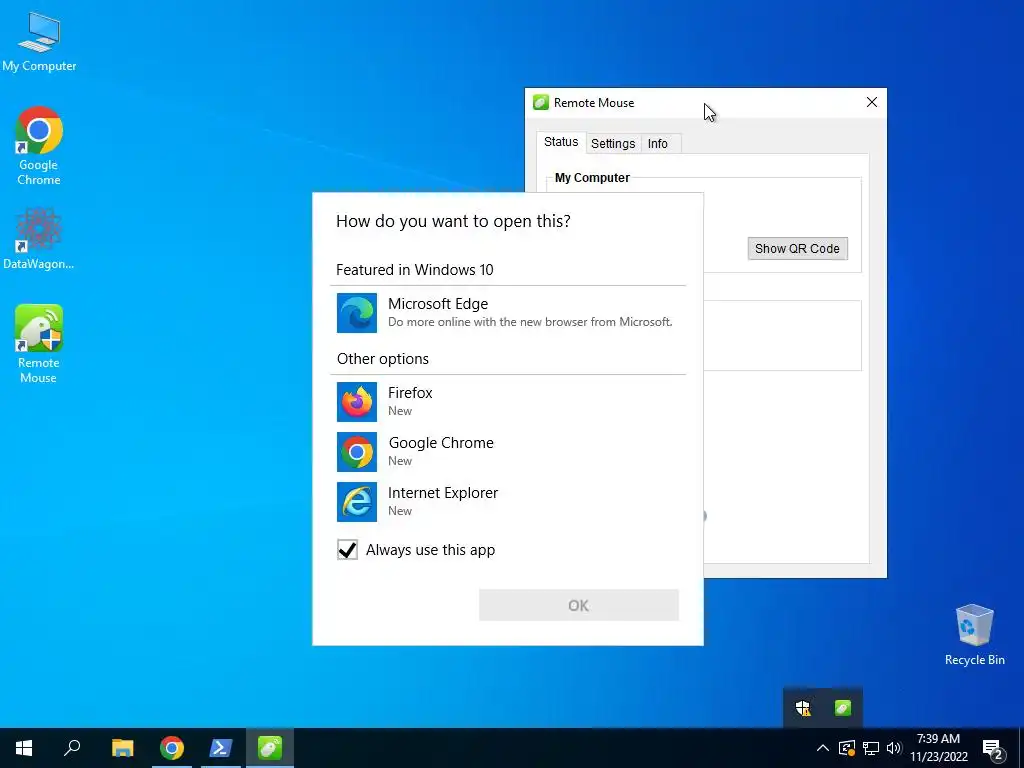Open the Windows Start menu
This screenshot has width=1024, height=768.
pos(24,748)
